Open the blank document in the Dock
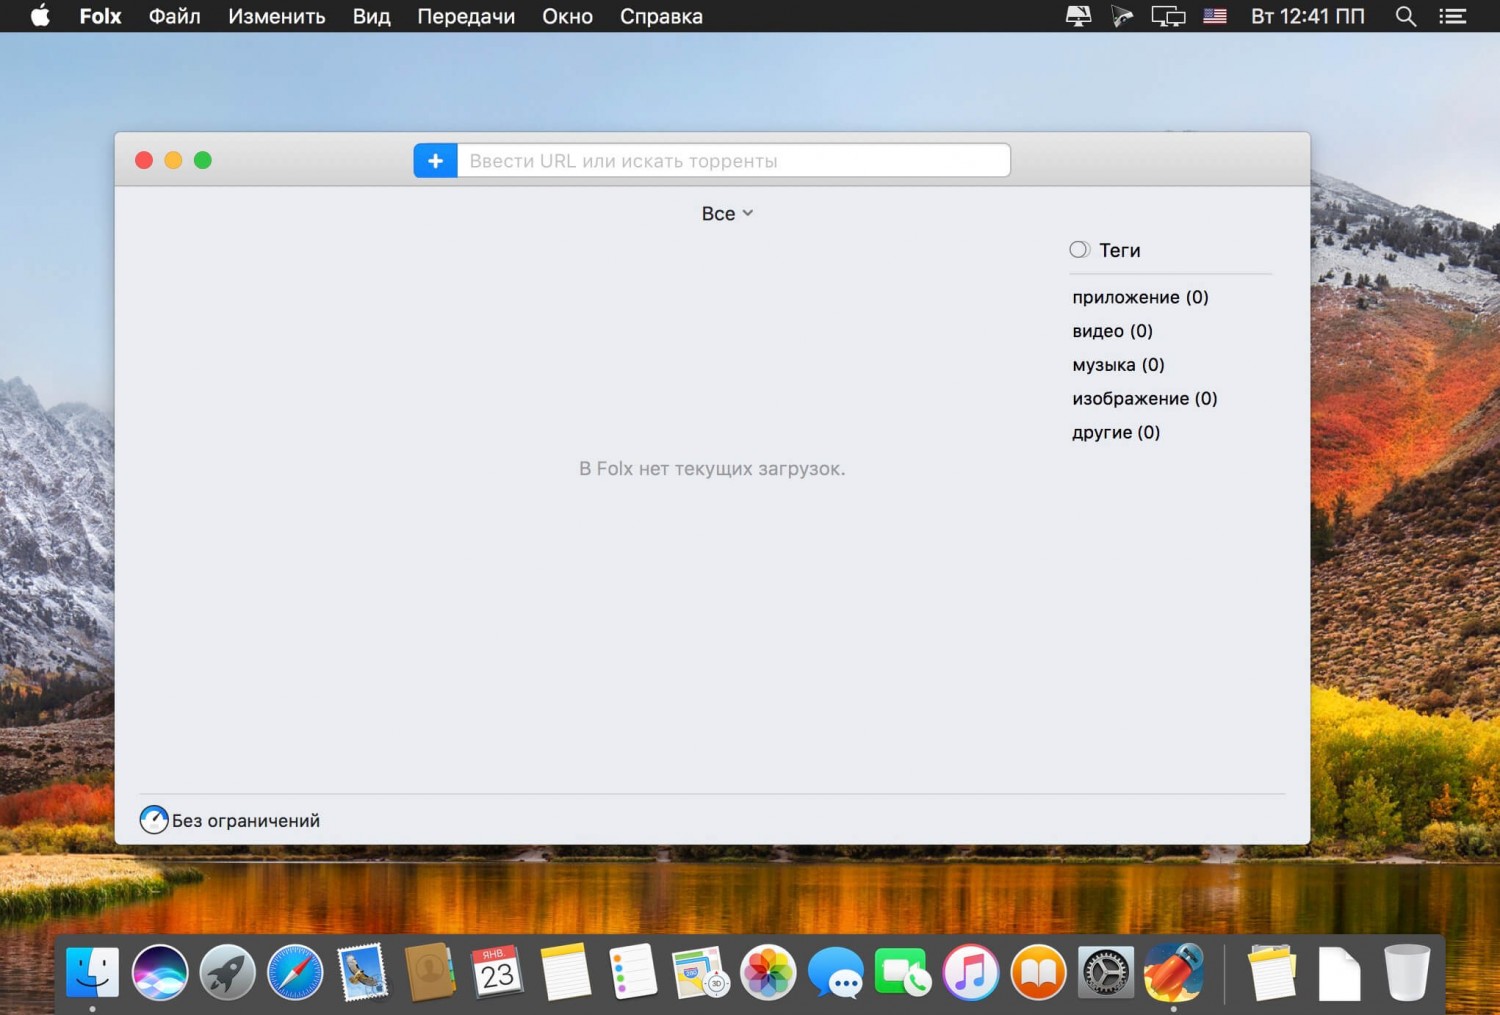This screenshot has height=1015, width=1500. point(1339,972)
